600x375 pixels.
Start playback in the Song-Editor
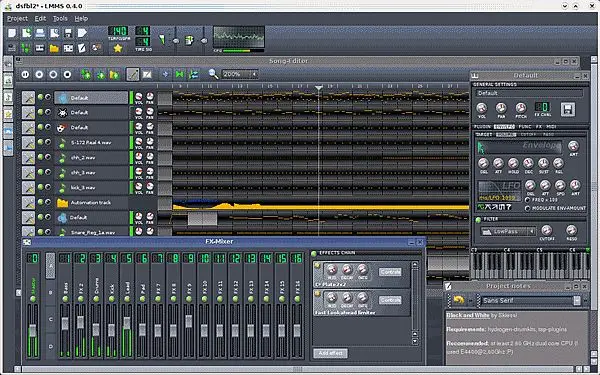(x=25, y=75)
